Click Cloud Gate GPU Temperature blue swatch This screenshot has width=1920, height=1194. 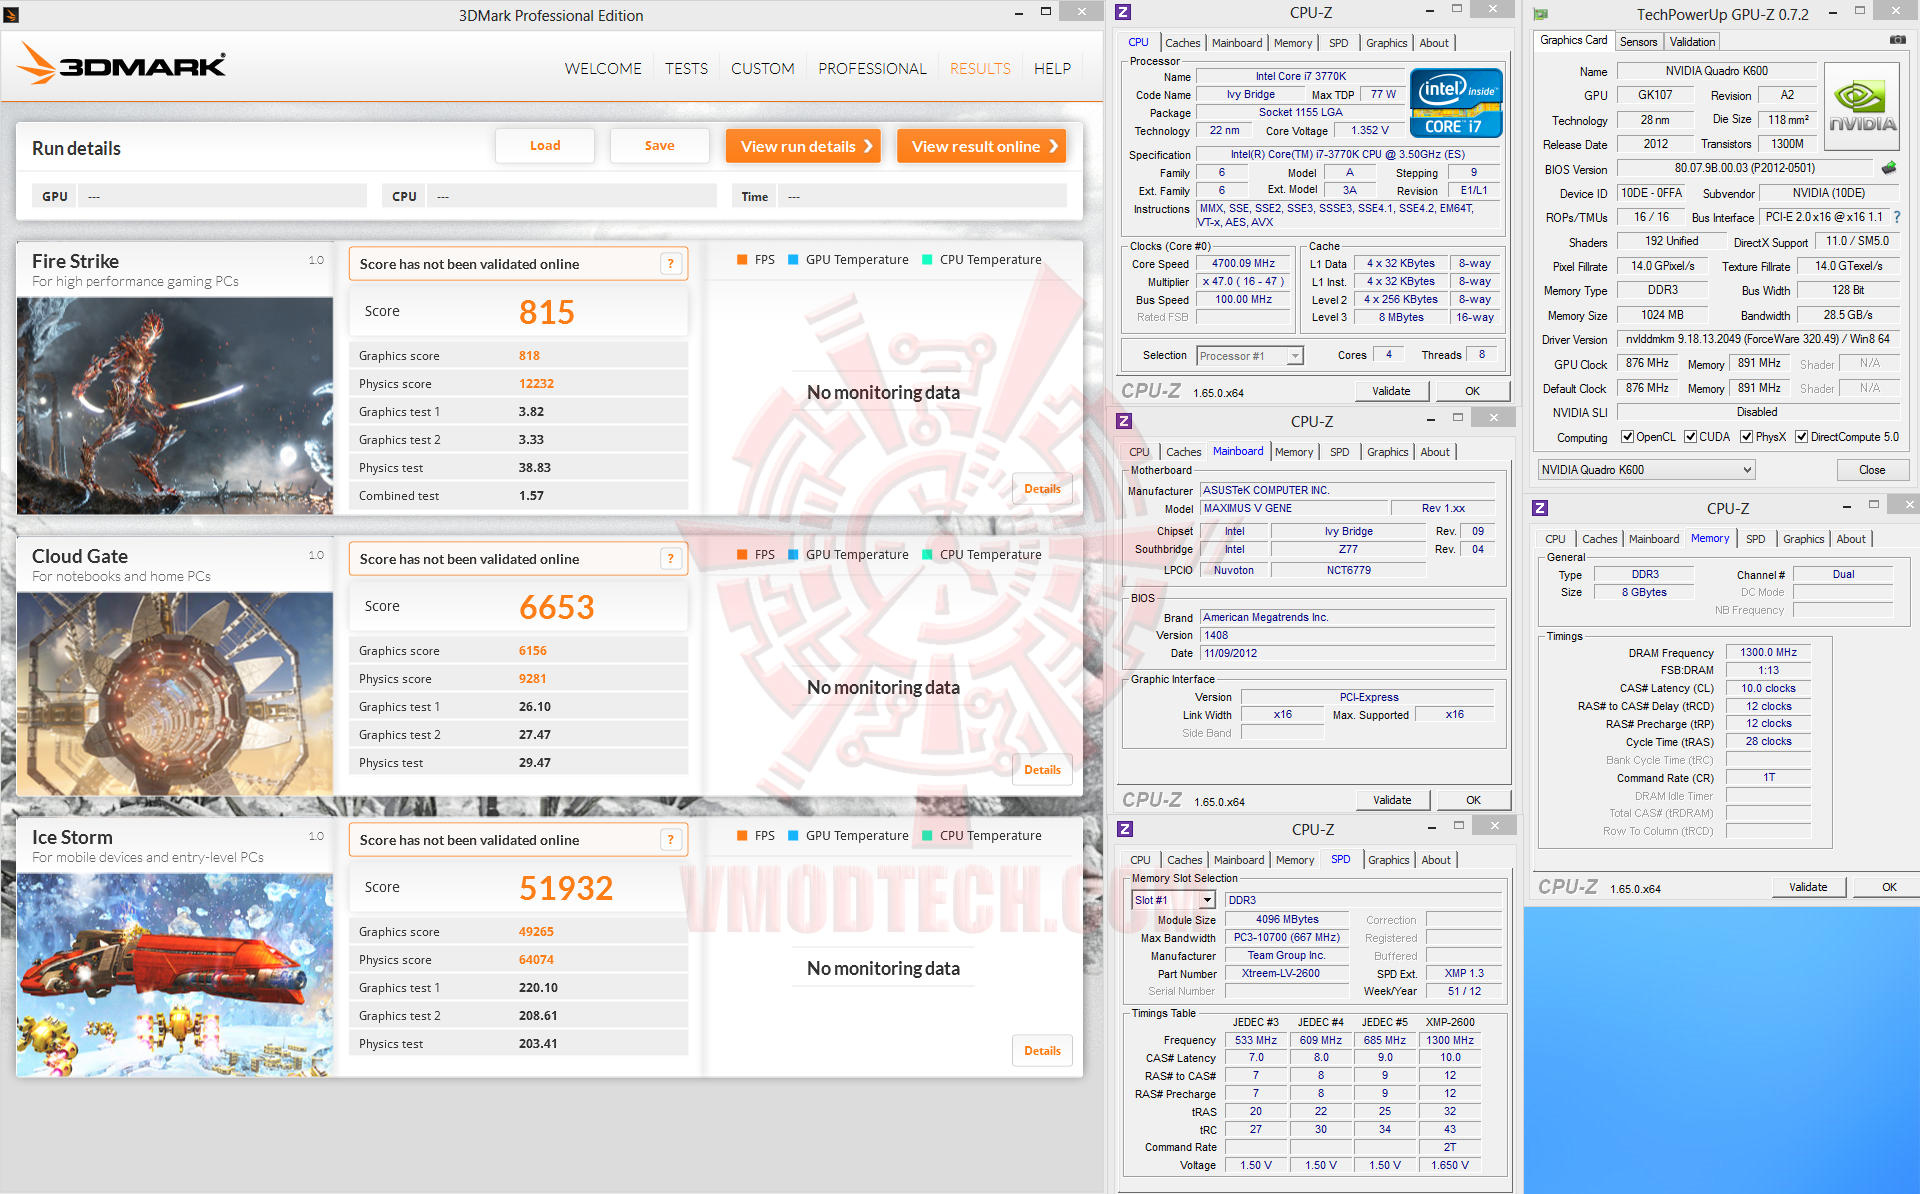click(794, 555)
